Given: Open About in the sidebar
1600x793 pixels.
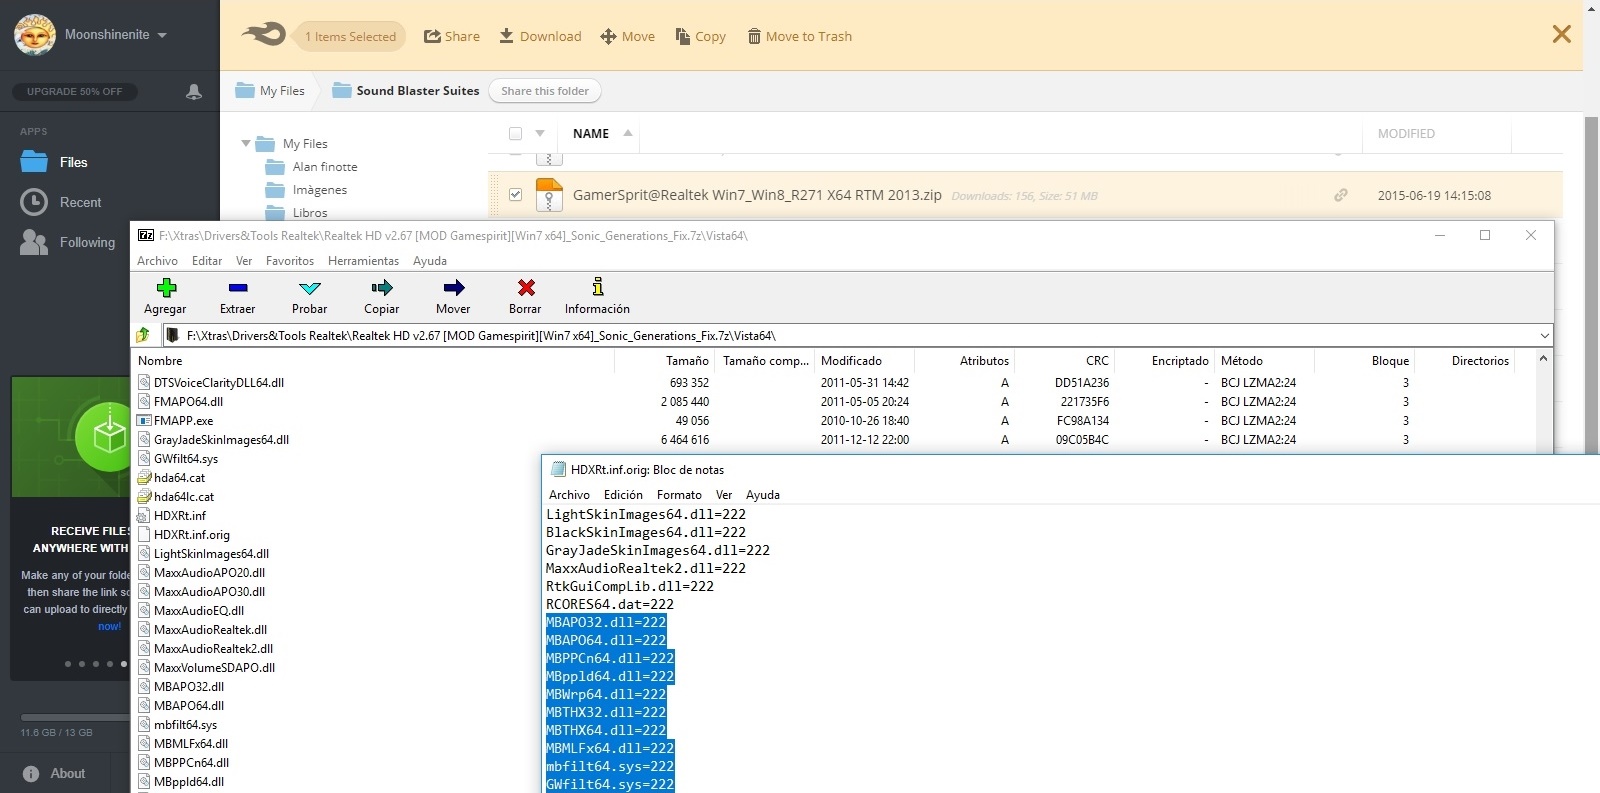Looking at the screenshot, I should 55,773.
